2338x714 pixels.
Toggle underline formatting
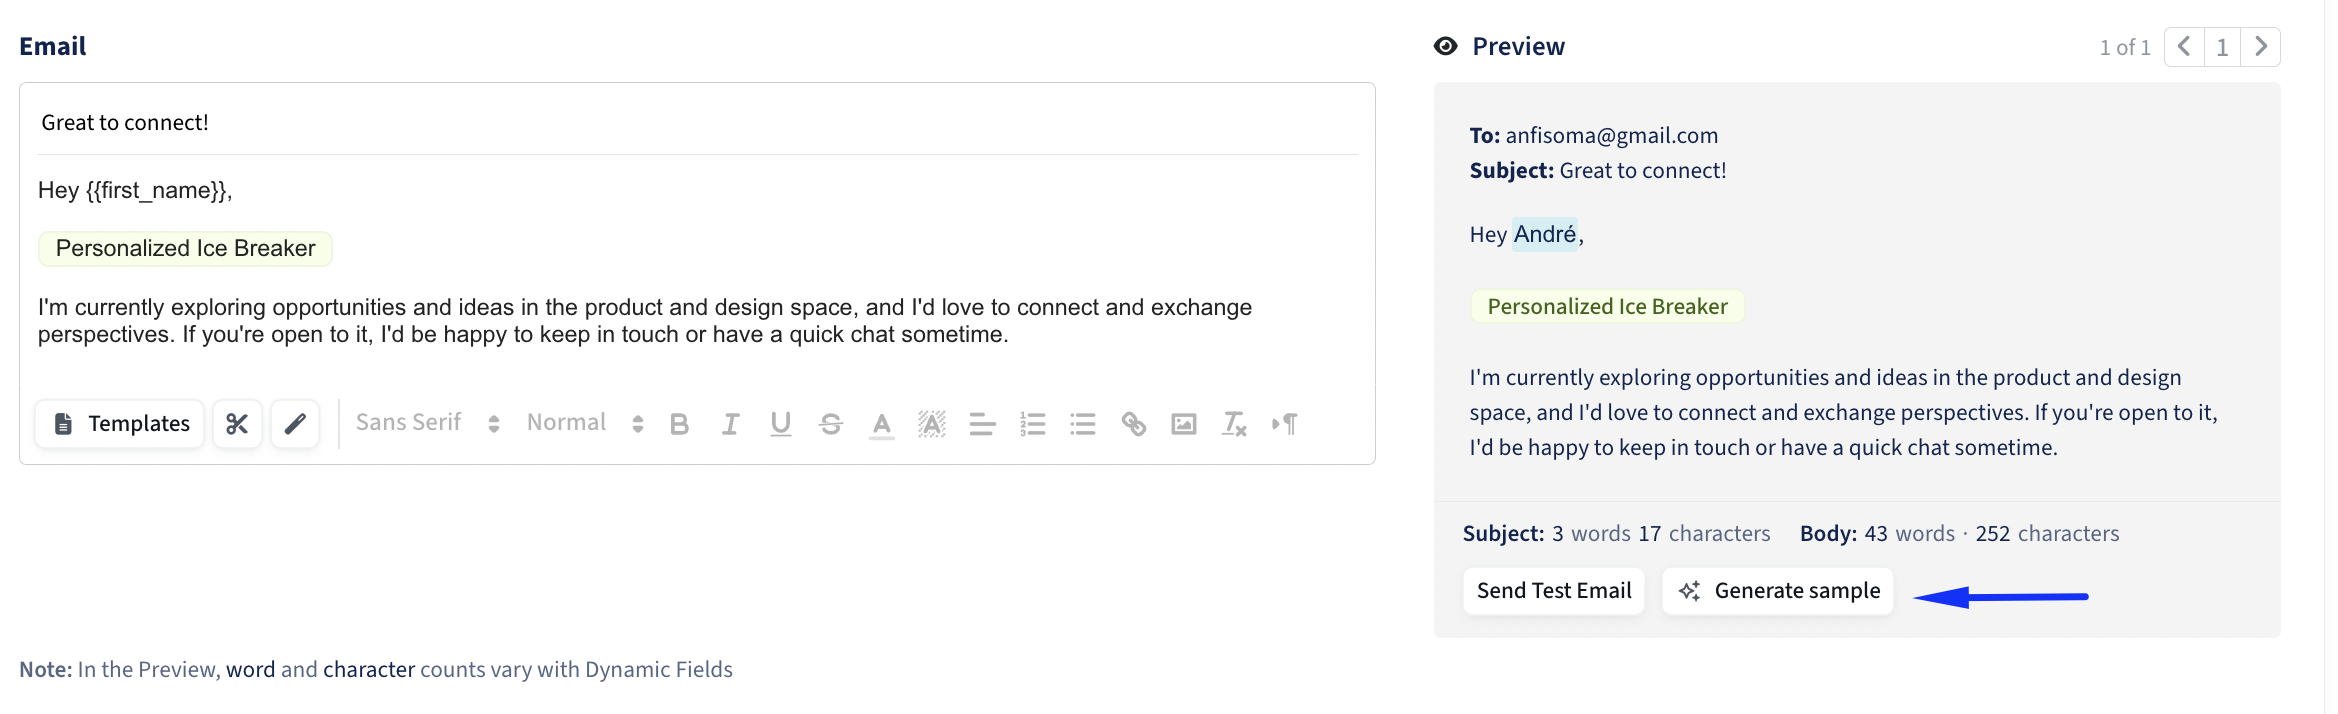click(781, 424)
